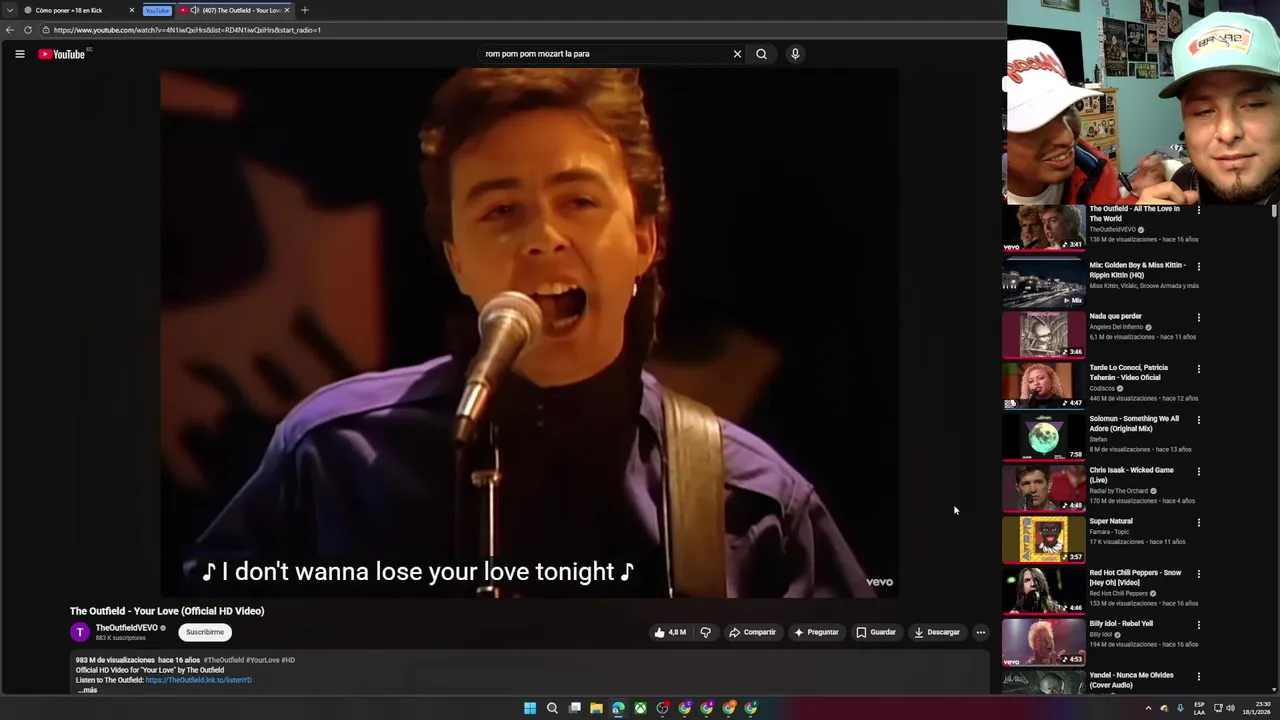Play Solomun Something We All Adore
Viewport: 1280px width, 720px height.
click(x=1044, y=437)
